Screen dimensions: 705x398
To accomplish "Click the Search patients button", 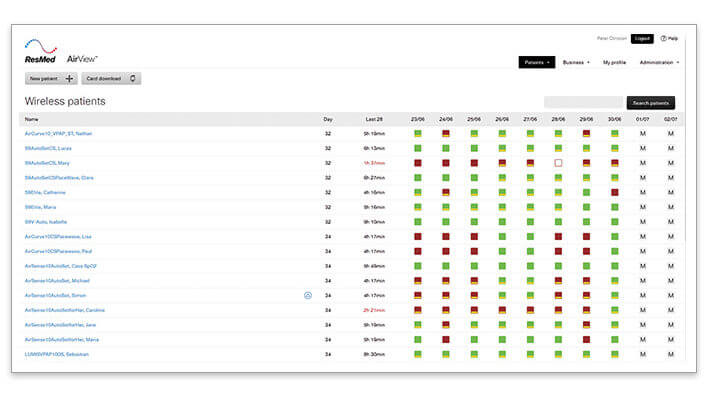I will tap(651, 103).
